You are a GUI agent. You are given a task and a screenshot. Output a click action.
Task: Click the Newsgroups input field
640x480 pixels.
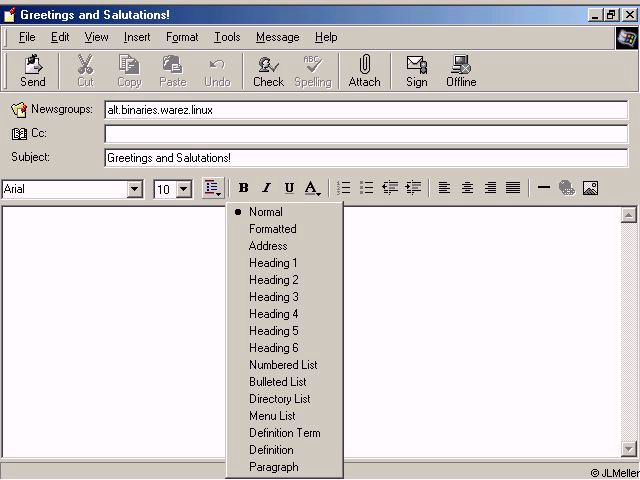pyautogui.click(x=366, y=110)
